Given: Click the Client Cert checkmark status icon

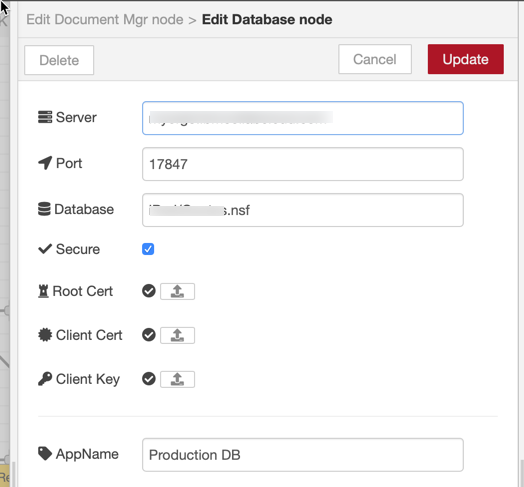Looking at the screenshot, I should pyautogui.click(x=149, y=335).
